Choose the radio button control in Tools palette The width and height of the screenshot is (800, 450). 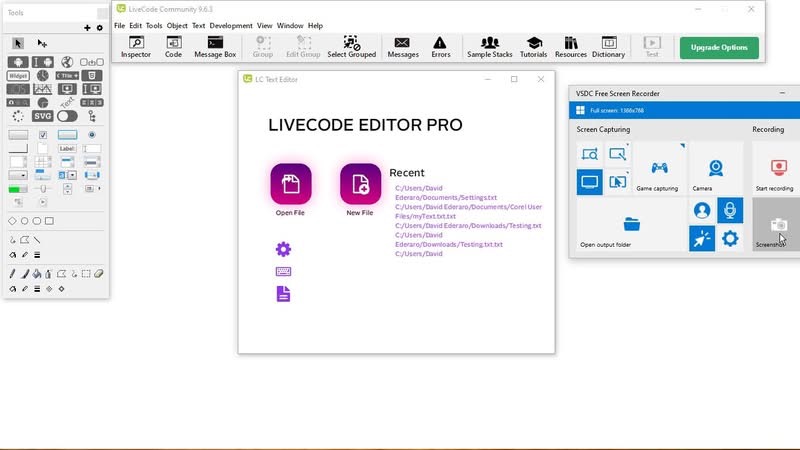coord(92,135)
